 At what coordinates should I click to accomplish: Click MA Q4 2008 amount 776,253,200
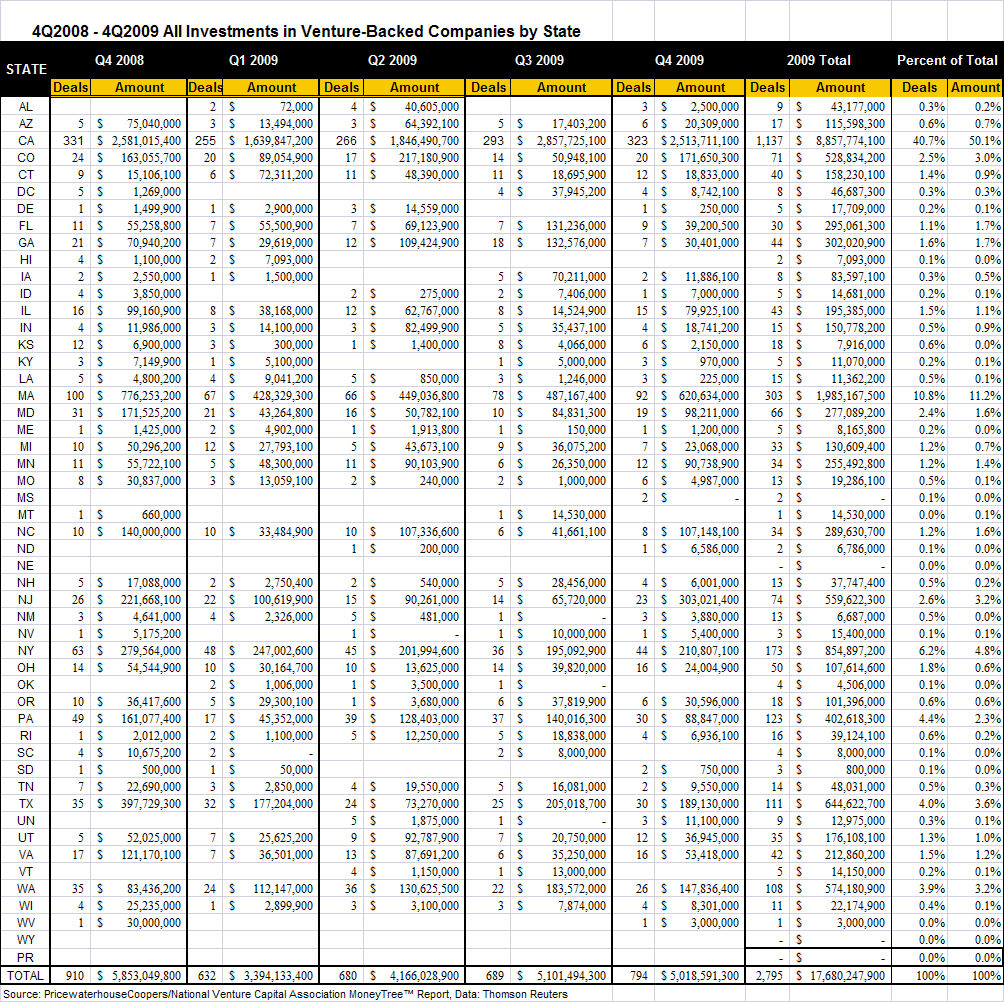(150, 396)
